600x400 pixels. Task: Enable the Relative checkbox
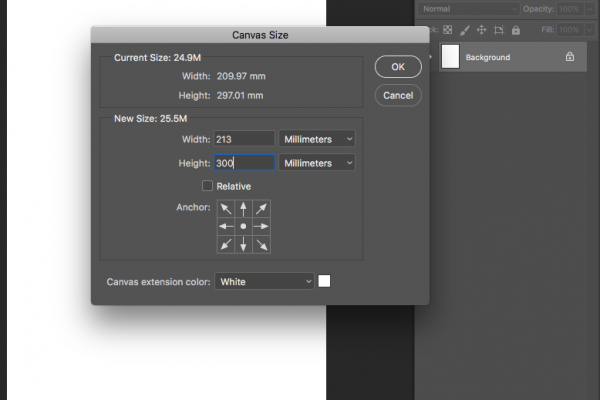pyautogui.click(x=207, y=186)
